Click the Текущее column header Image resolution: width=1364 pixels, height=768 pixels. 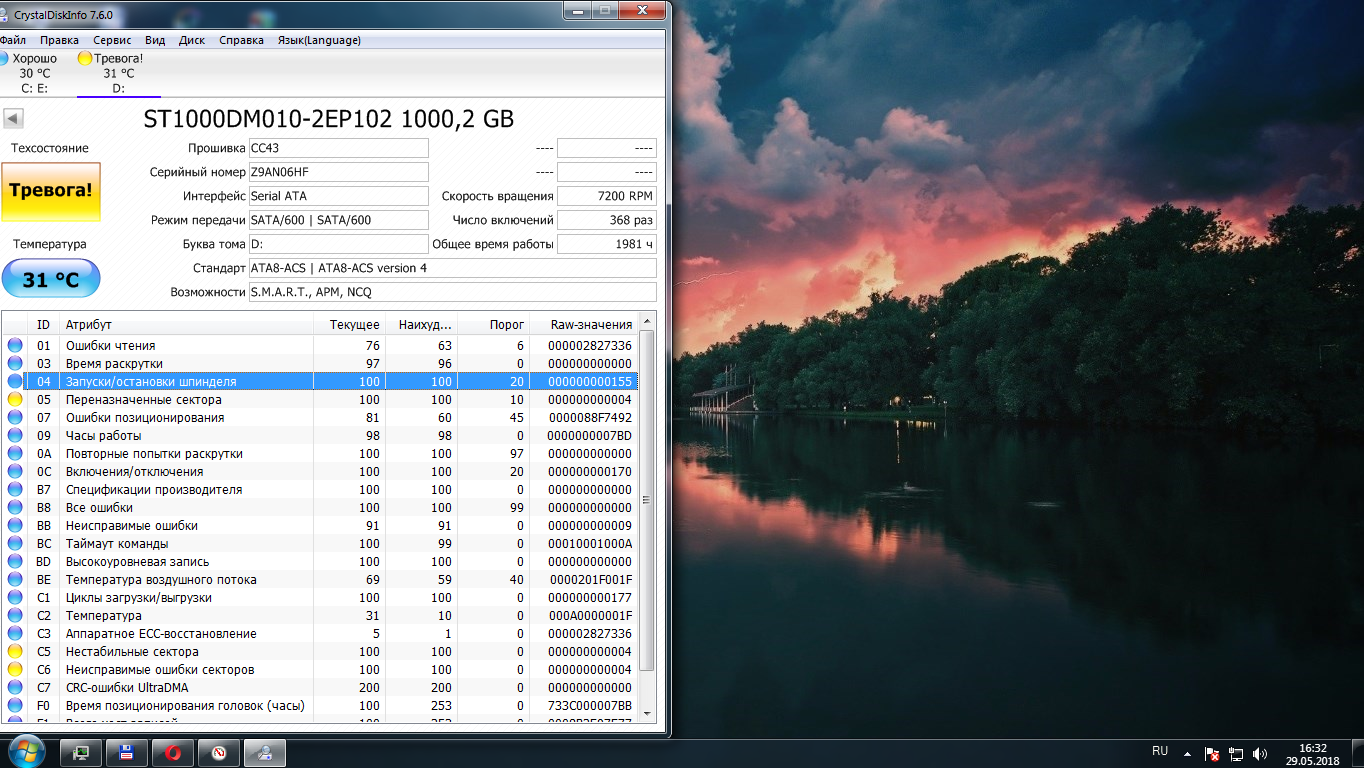point(349,324)
